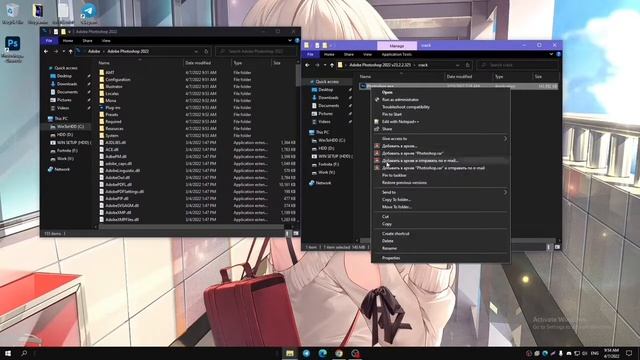Go up one folder in the crack window

332,65
